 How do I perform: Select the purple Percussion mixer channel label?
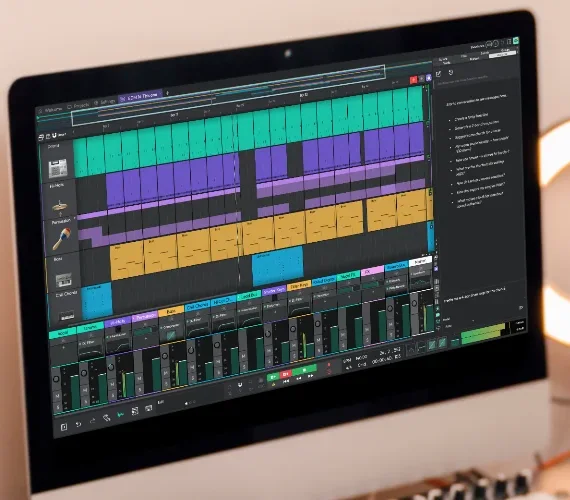click(145, 317)
